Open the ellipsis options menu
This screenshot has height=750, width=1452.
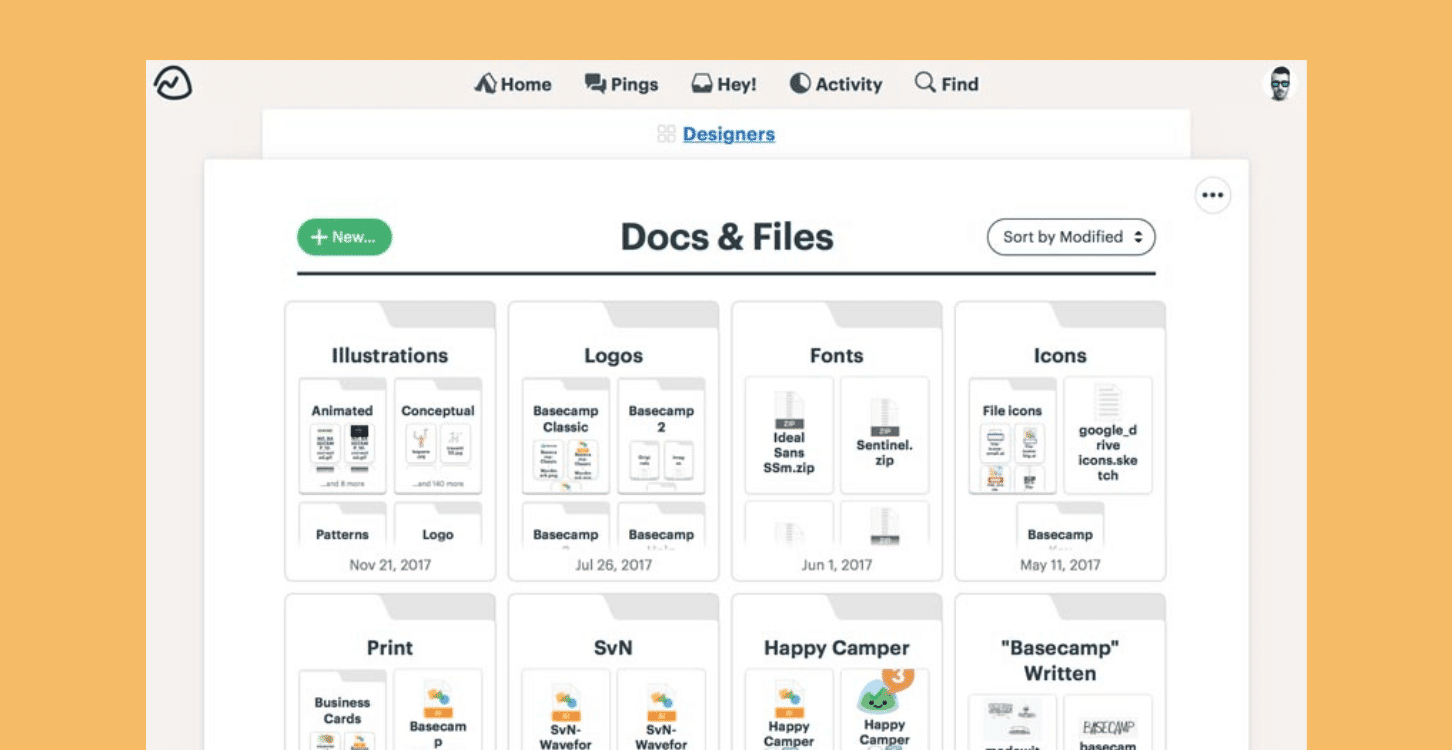pos(1213,195)
